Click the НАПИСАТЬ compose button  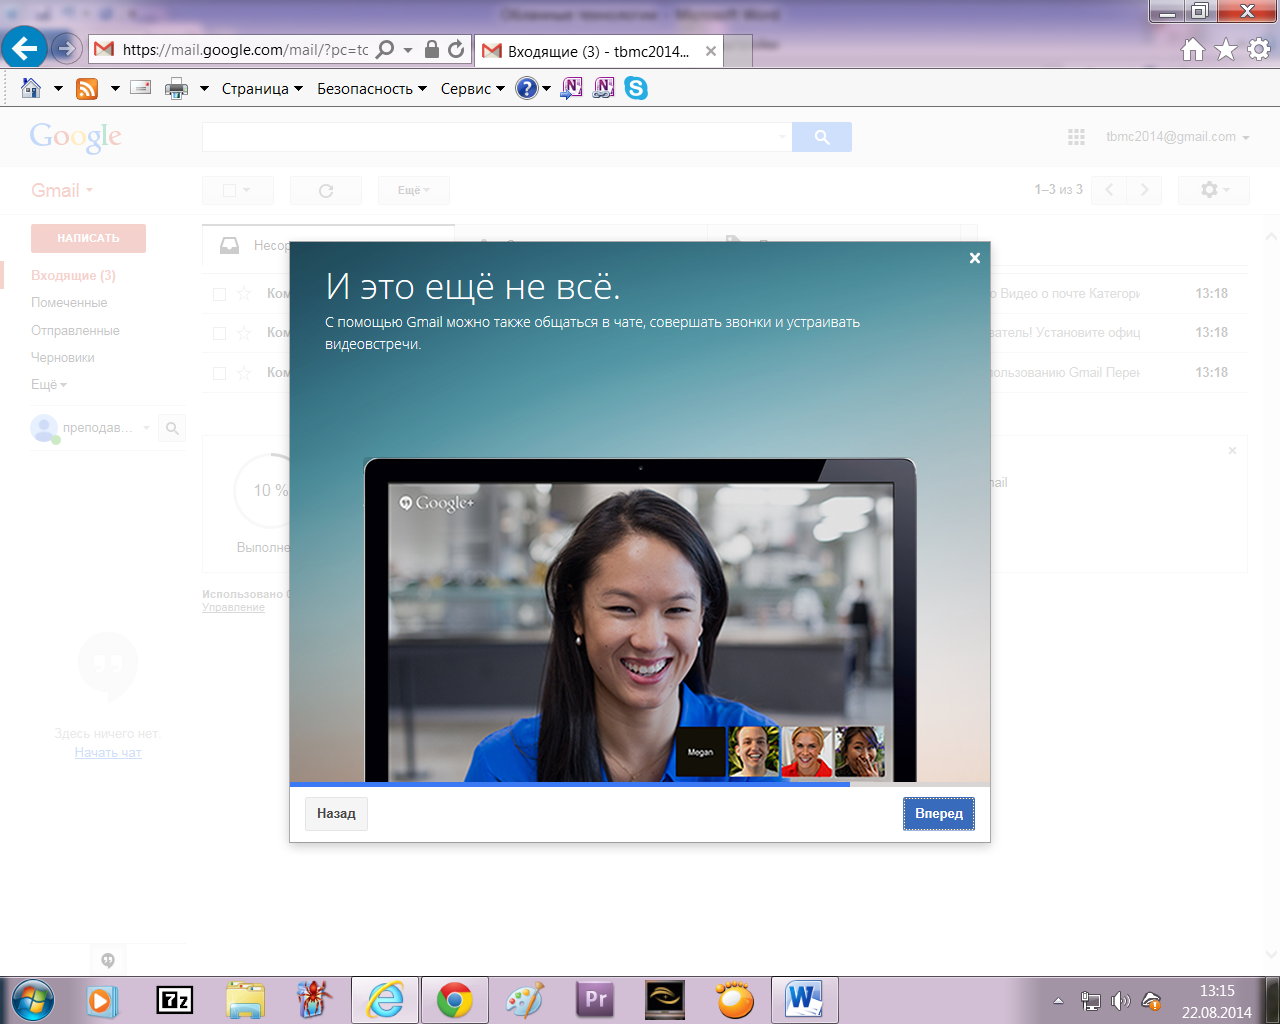point(88,238)
